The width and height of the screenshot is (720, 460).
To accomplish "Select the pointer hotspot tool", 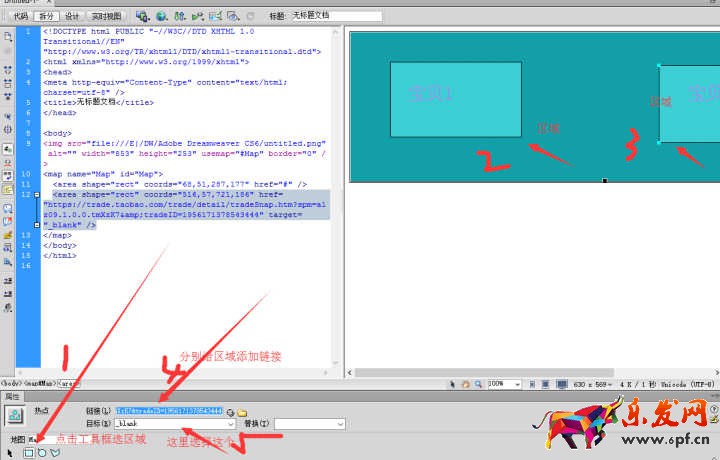I will (11, 453).
